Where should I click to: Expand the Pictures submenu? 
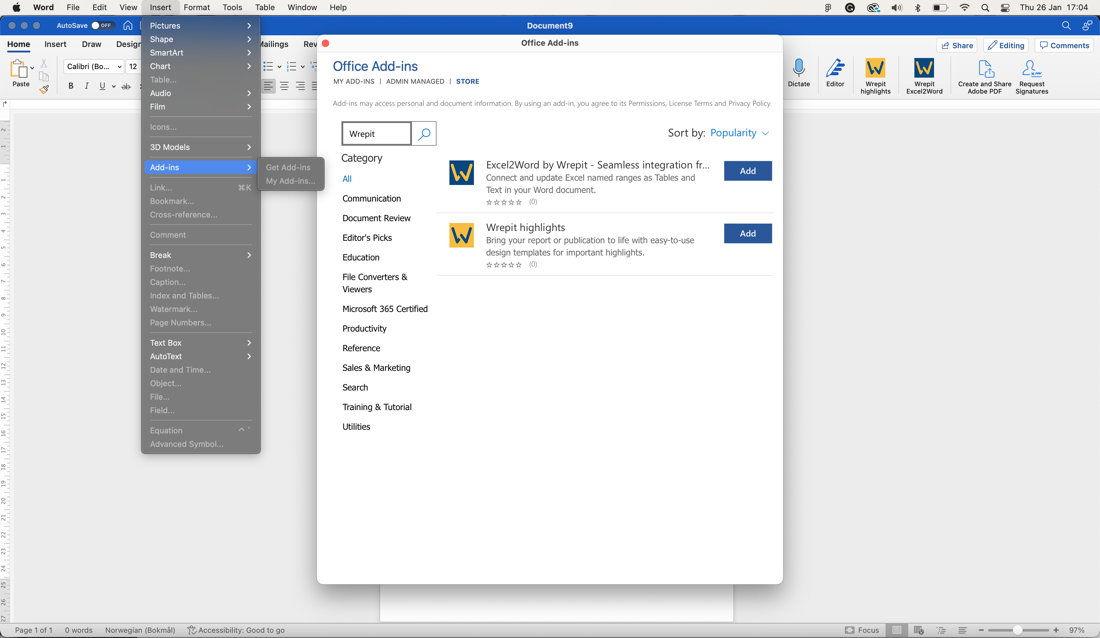click(x=200, y=25)
